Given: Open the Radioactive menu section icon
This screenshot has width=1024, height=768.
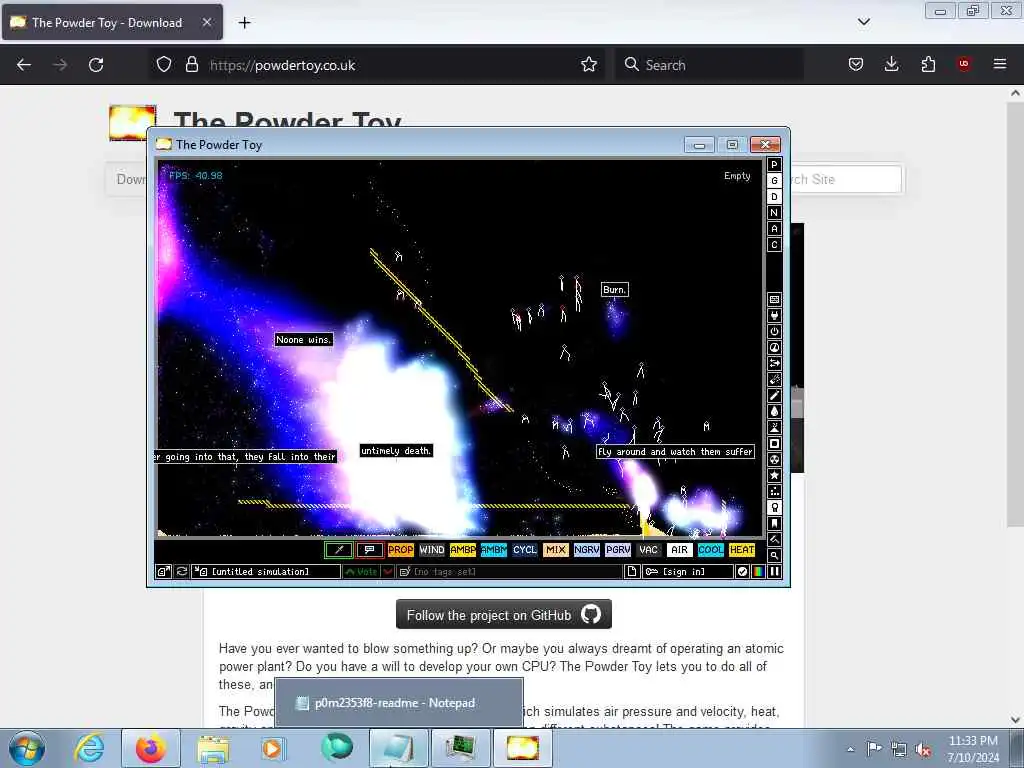Looking at the screenshot, I should [x=774, y=460].
